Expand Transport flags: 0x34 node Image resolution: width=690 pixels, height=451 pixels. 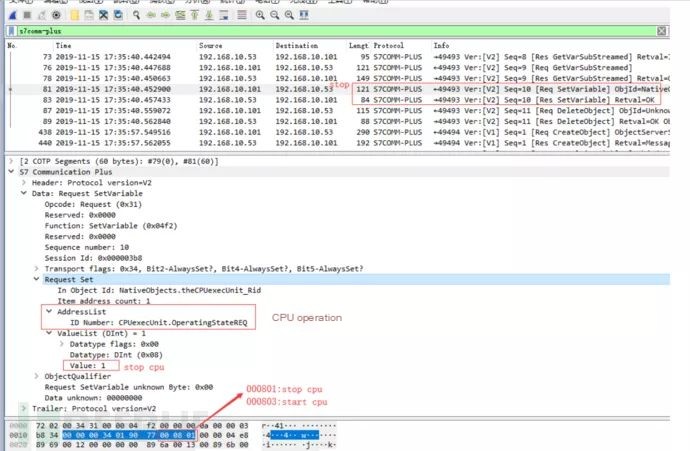pyautogui.click(x=37, y=268)
